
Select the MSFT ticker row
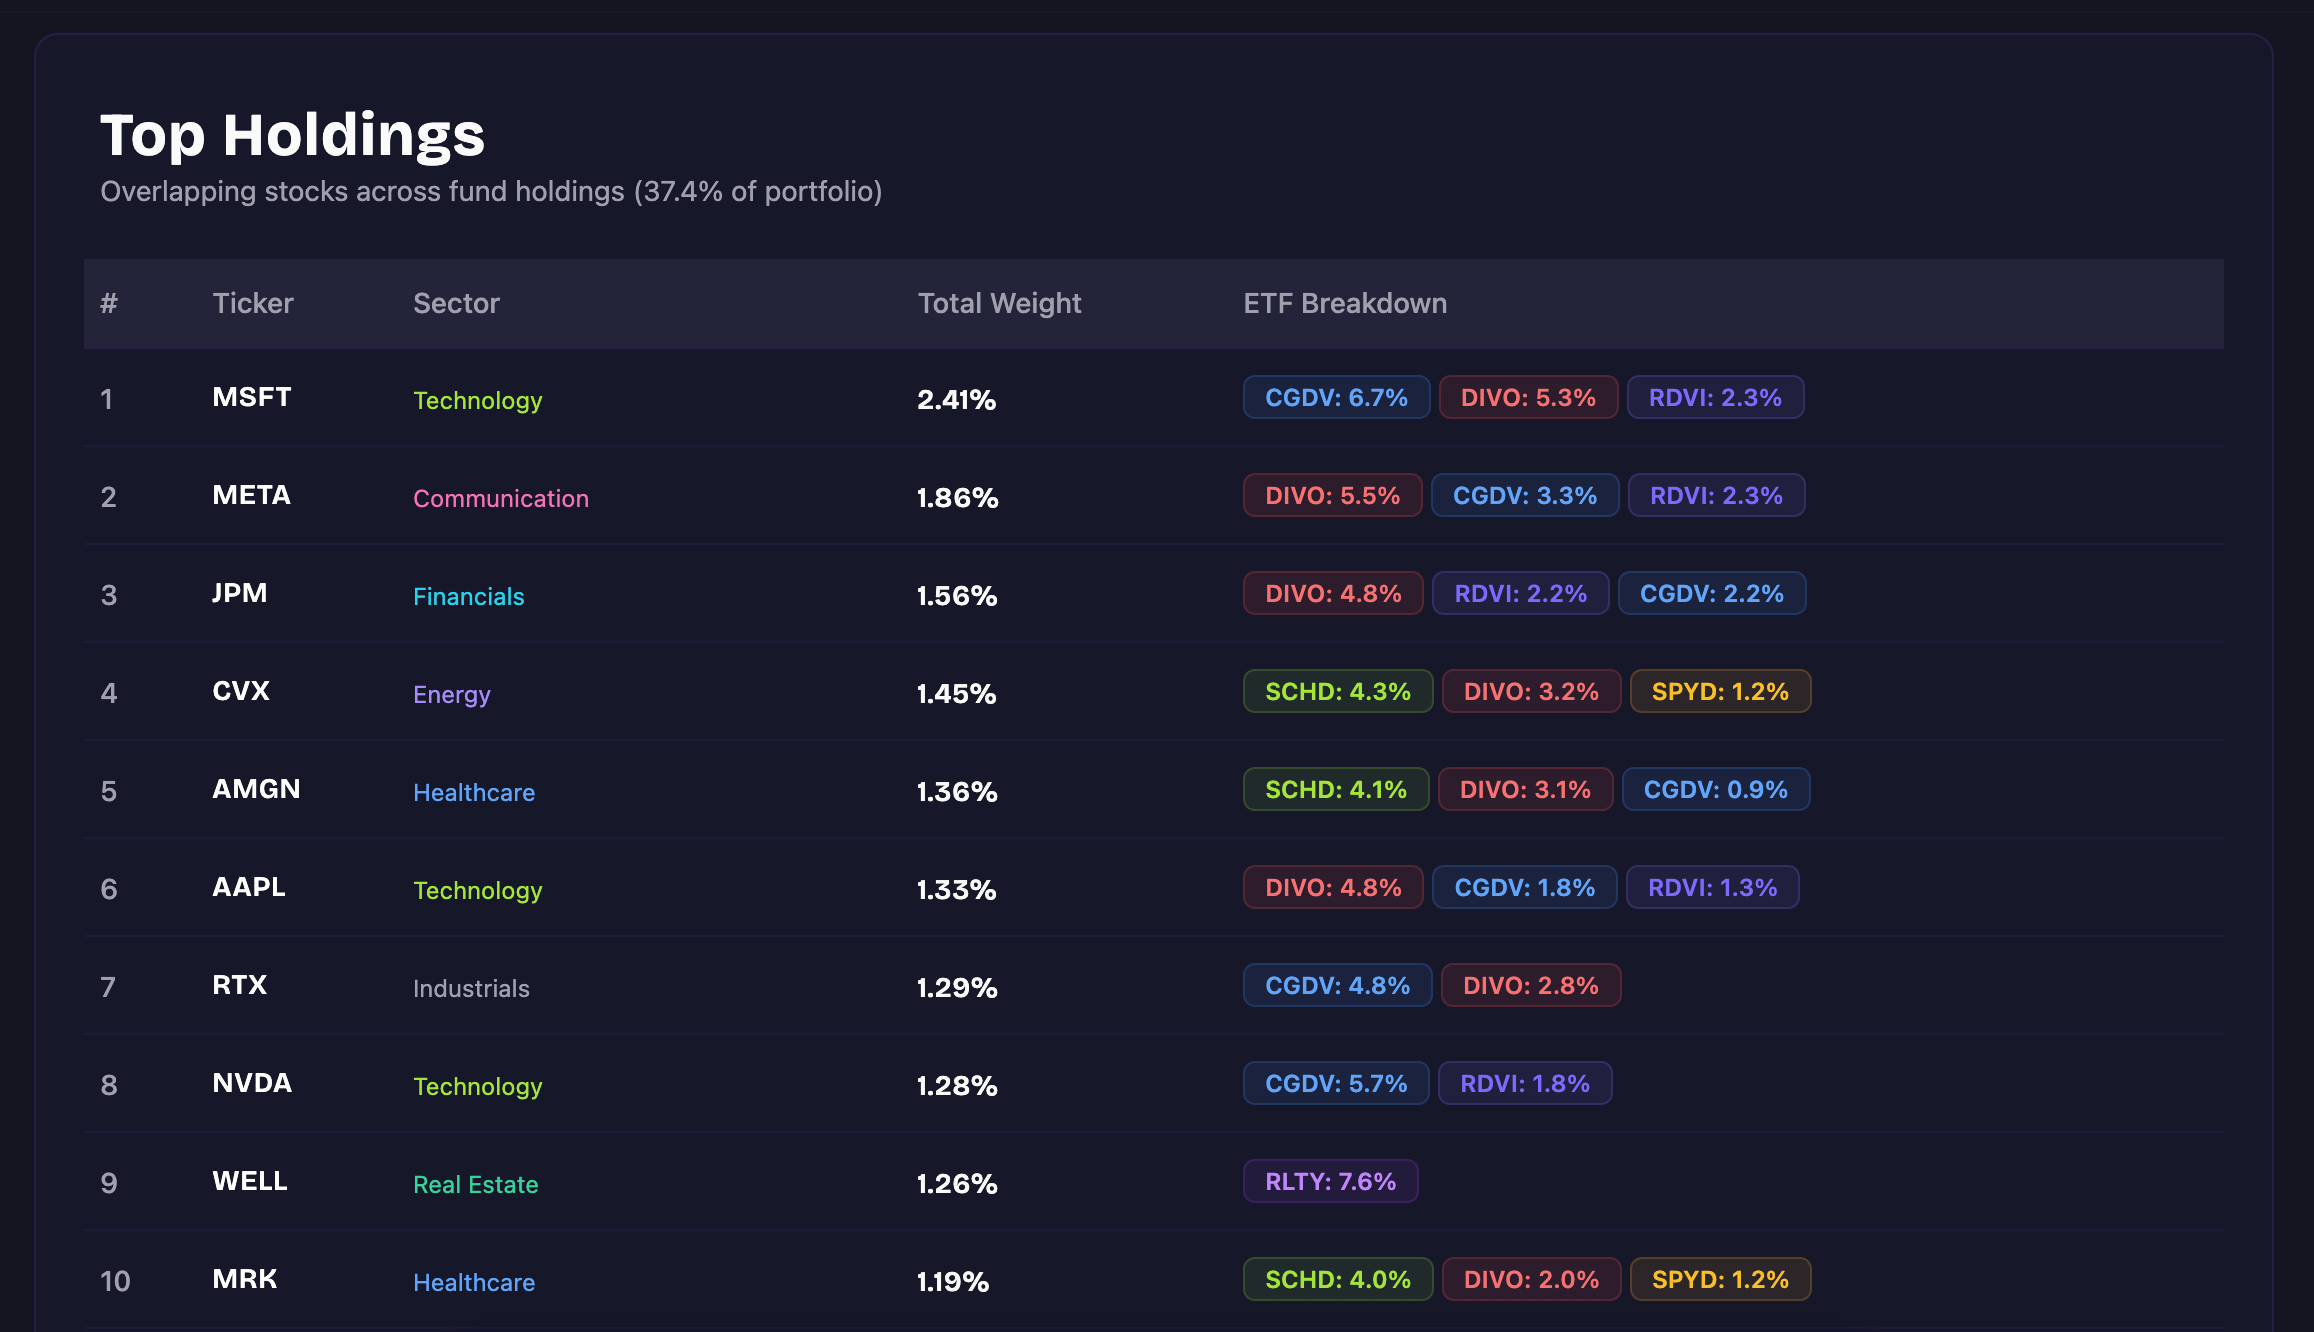point(252,397)
